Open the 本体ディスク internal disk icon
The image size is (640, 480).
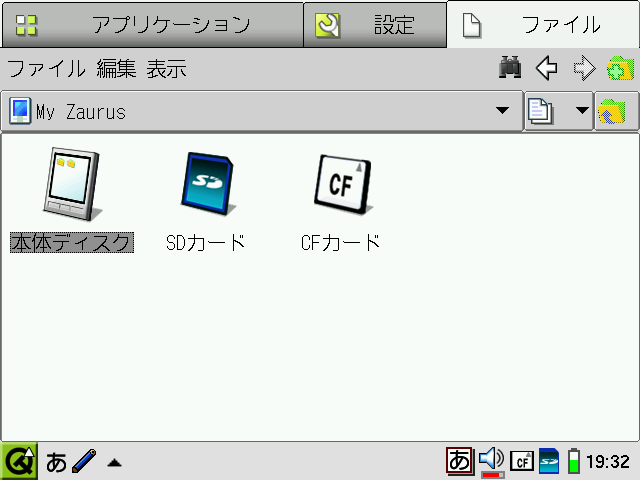72,184
